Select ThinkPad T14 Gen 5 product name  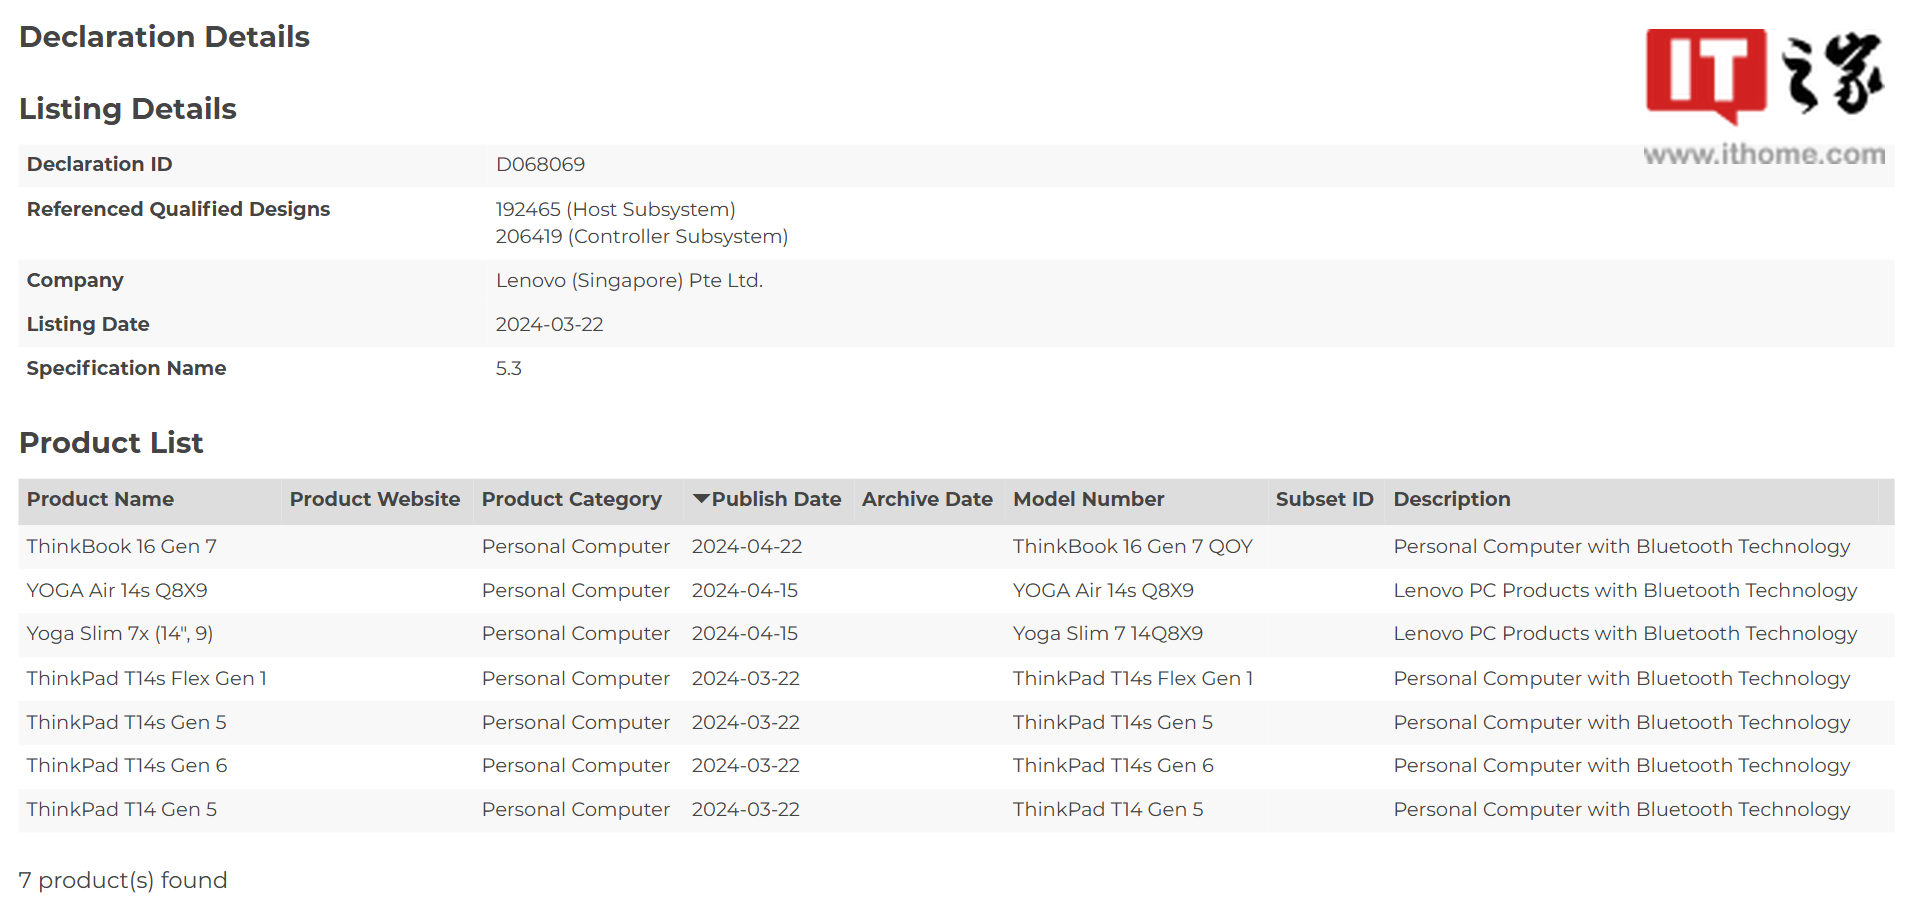point(121,810)
